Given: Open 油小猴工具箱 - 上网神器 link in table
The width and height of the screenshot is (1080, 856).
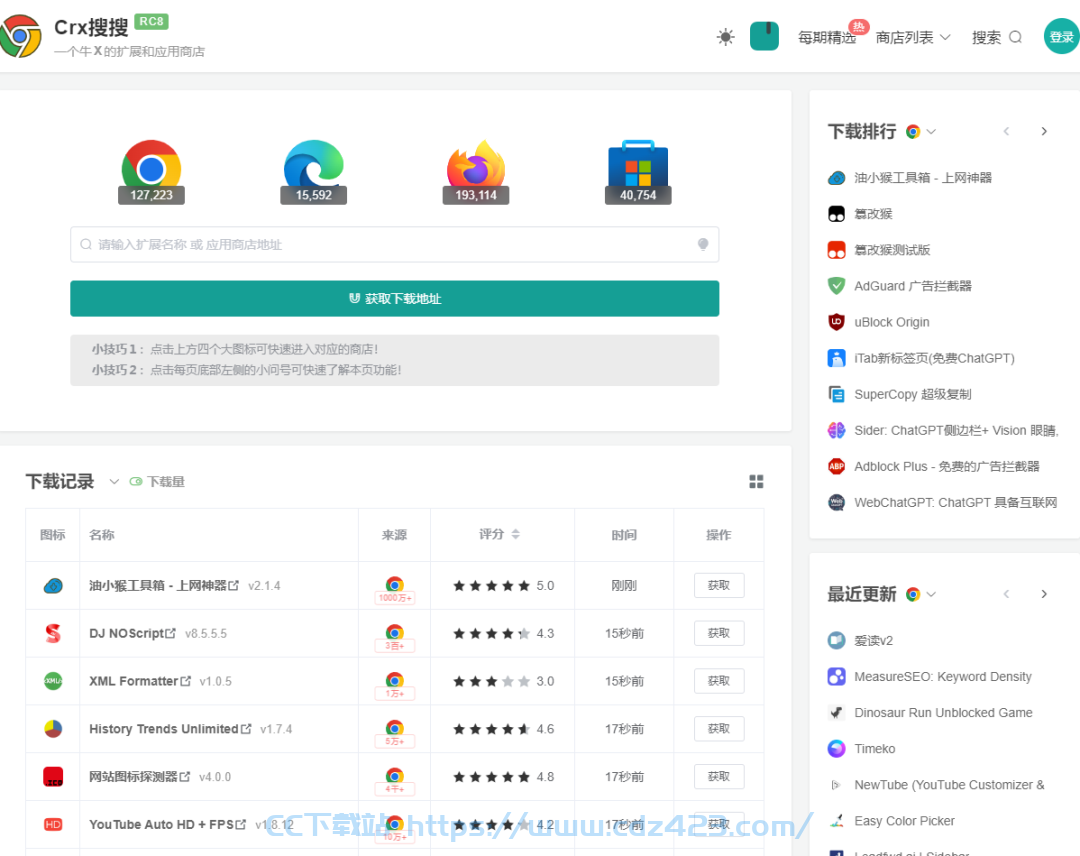Looking at the screenshot, I should pos(164,585).
